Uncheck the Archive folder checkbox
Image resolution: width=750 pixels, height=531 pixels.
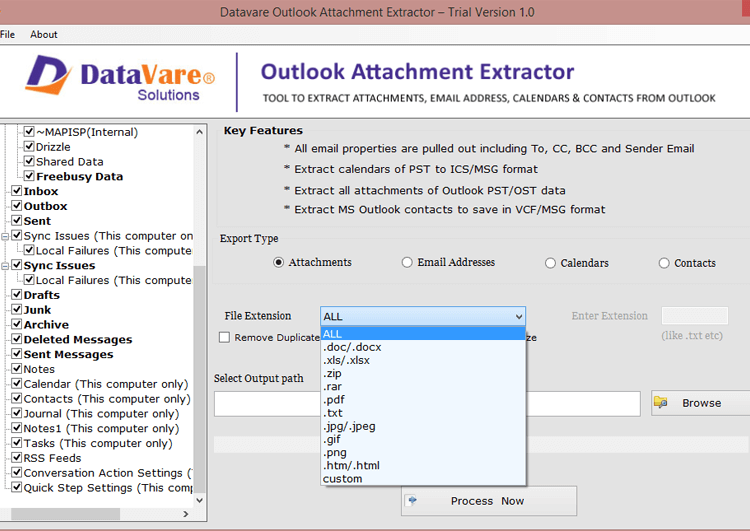click(x=17, y=324)
